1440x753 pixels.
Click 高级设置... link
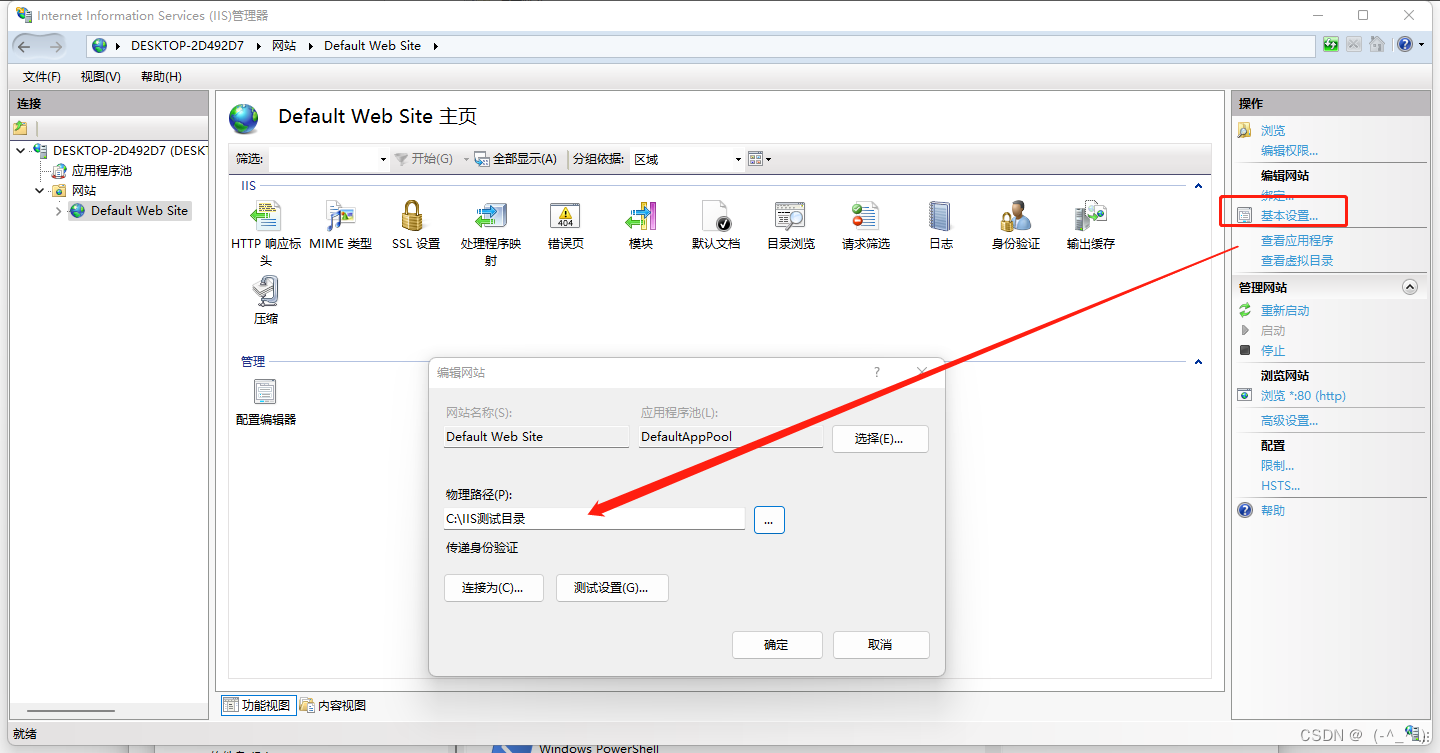coord(1289,421)
